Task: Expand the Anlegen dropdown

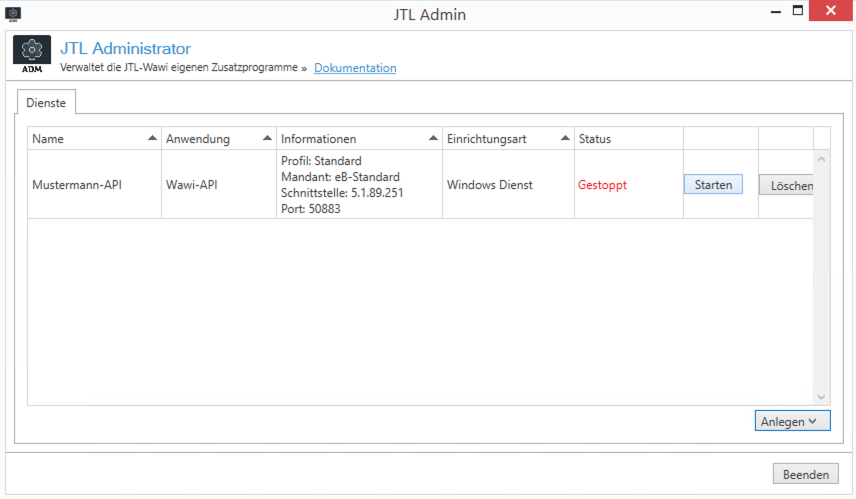Action: [x=792, y=422]
